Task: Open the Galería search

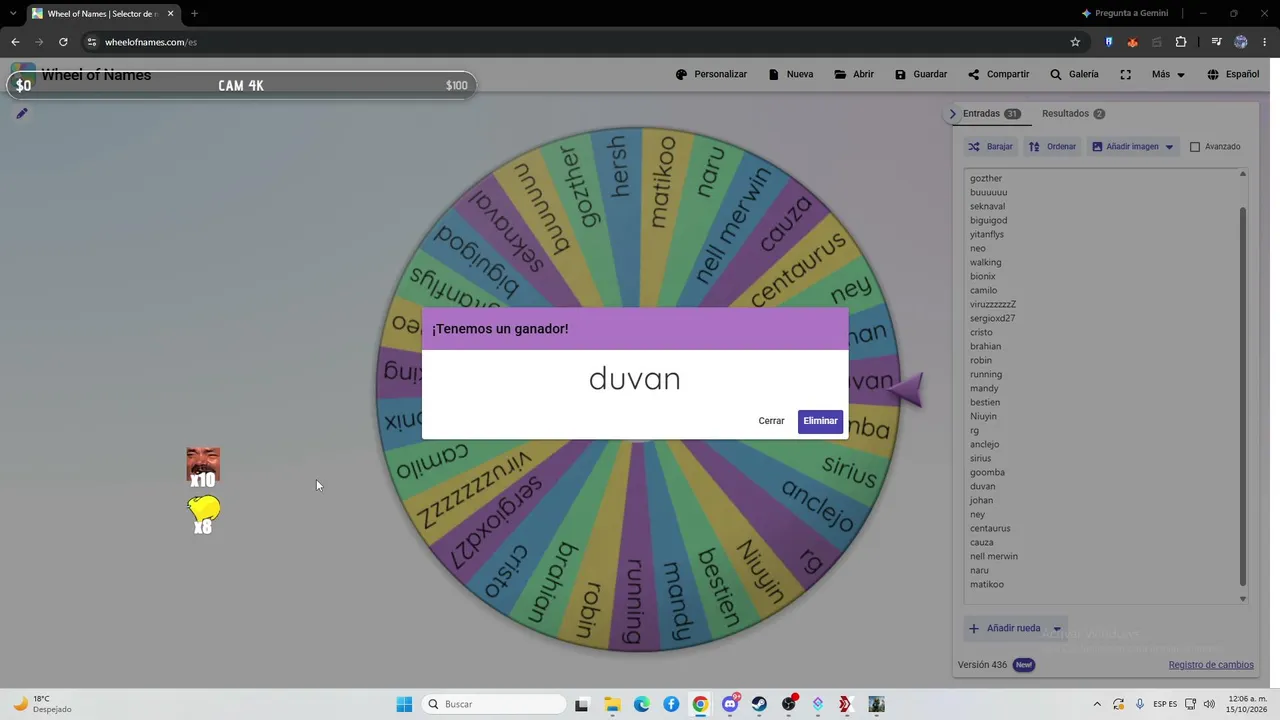Action: (x=1074, y=74)
